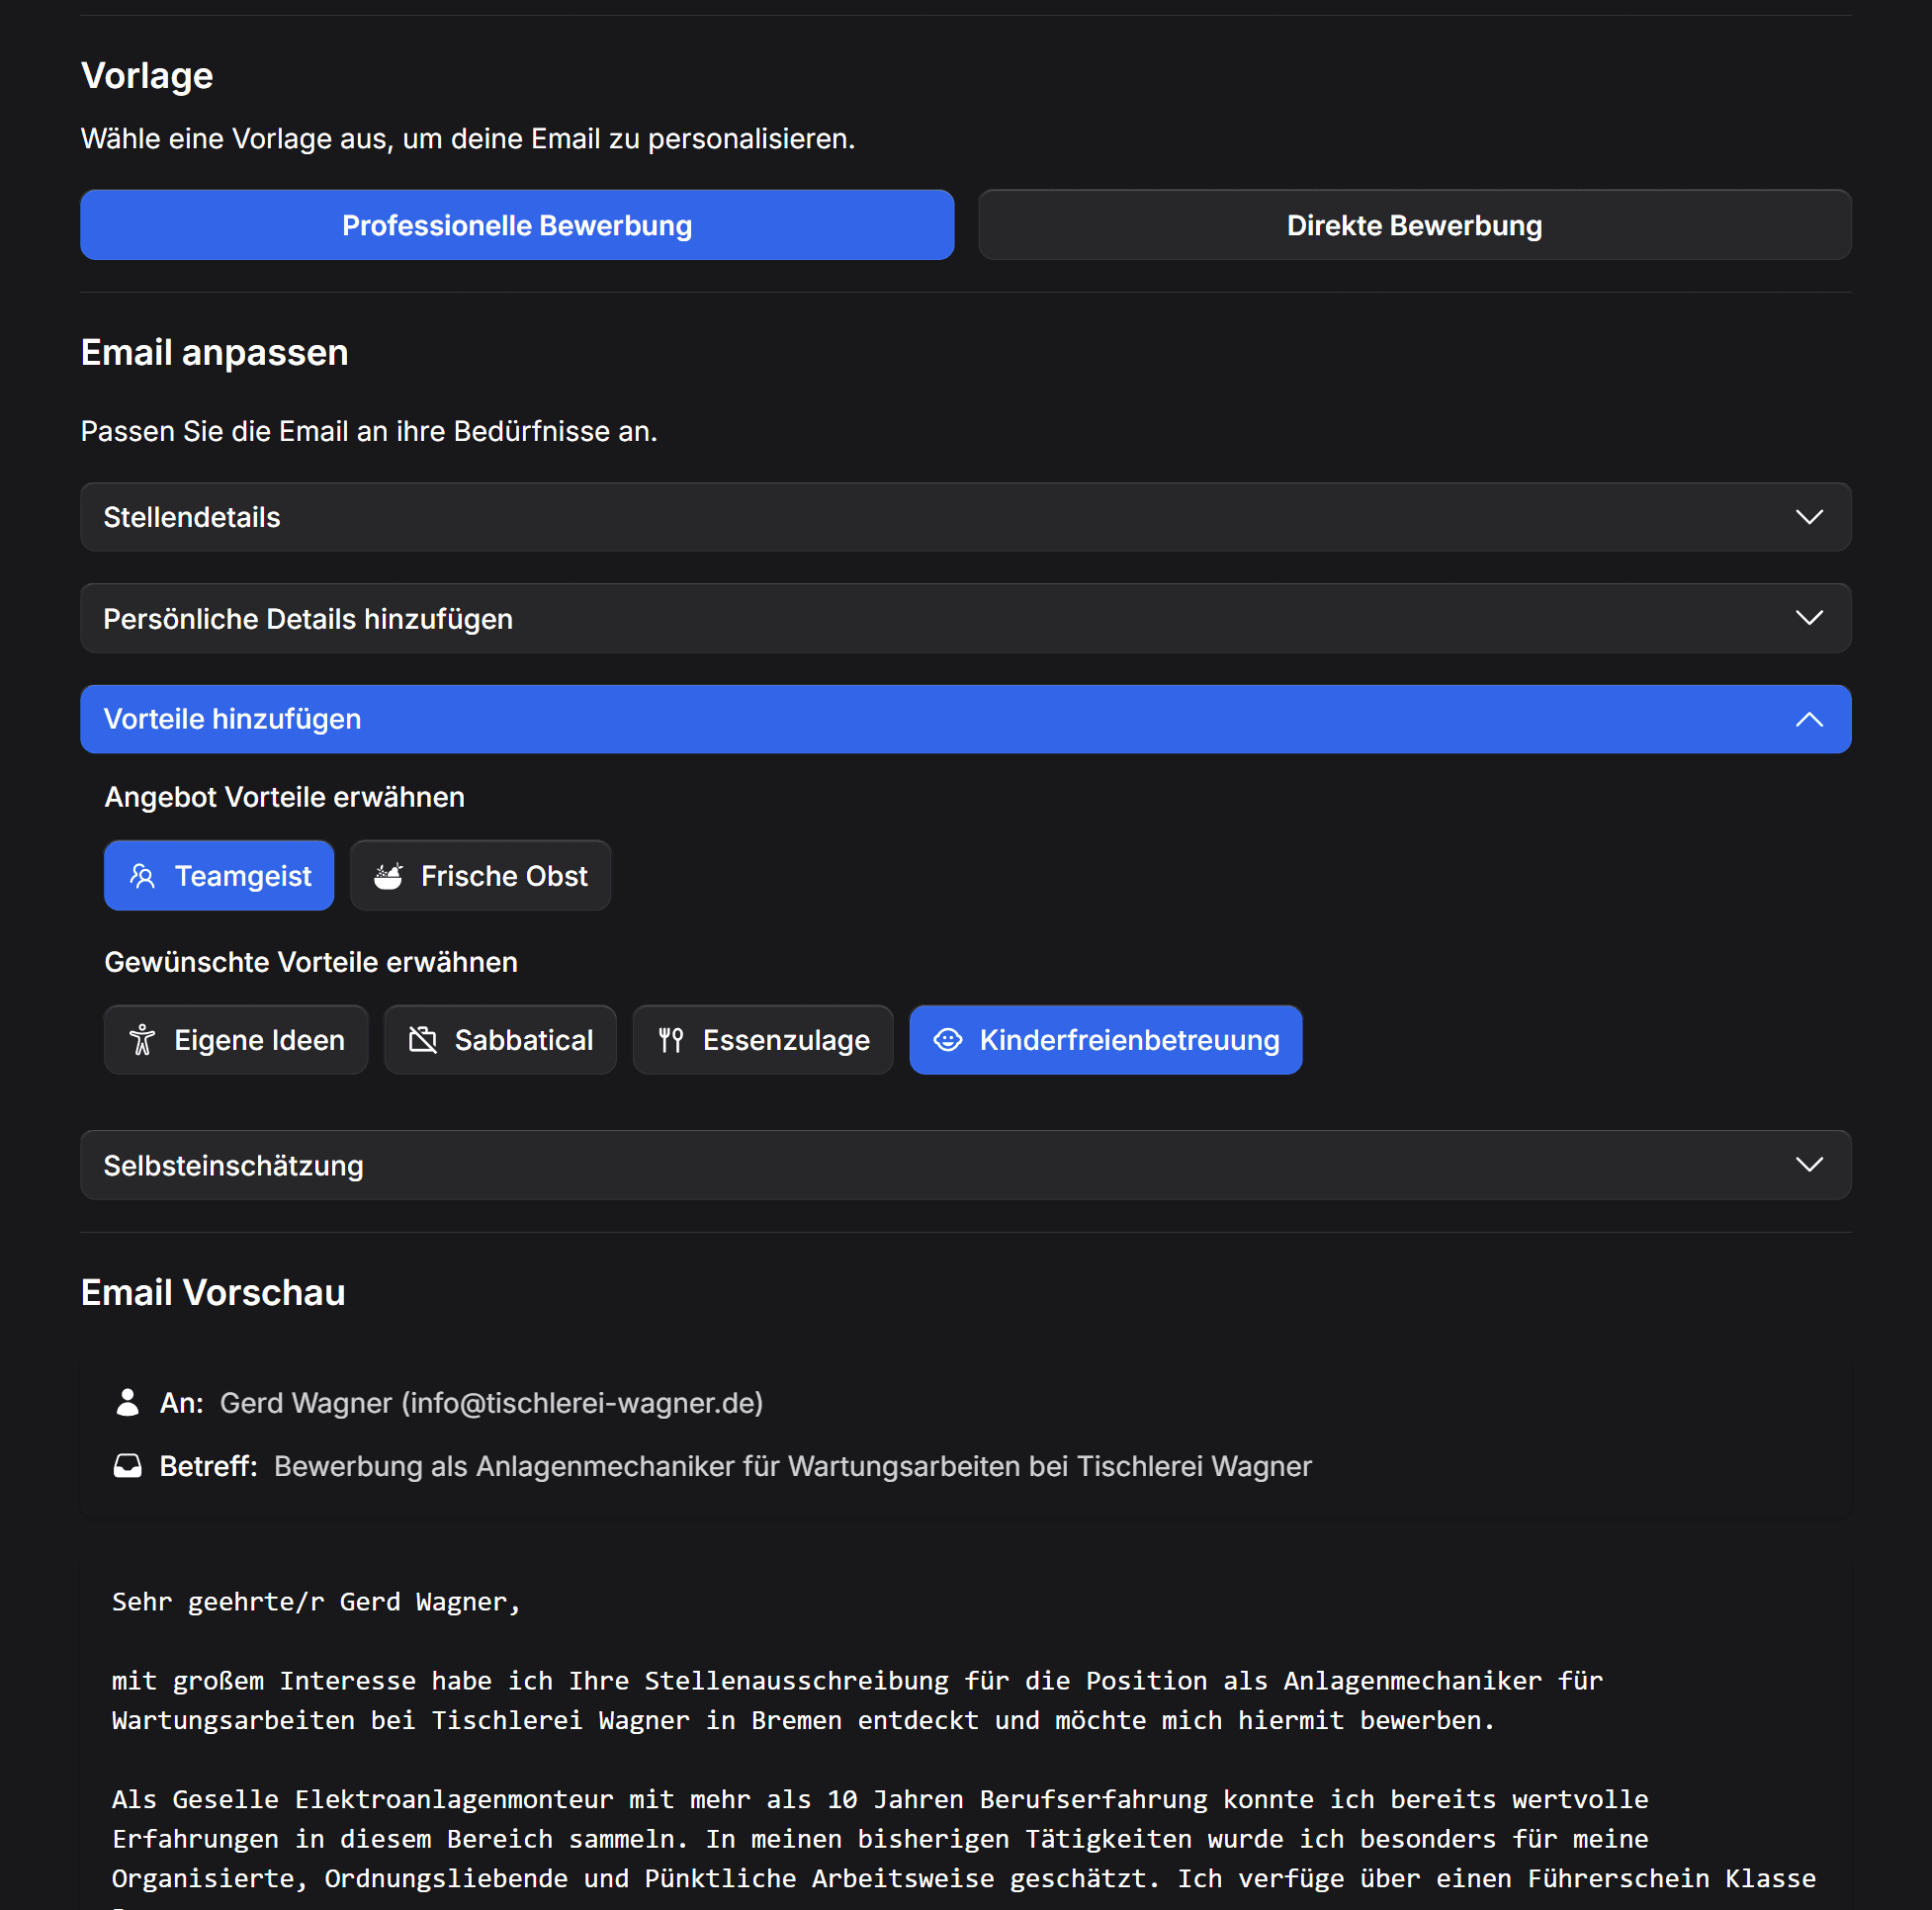Disable the Kinderfreienbetreuung benefit

click(x=1106, y=1039)
